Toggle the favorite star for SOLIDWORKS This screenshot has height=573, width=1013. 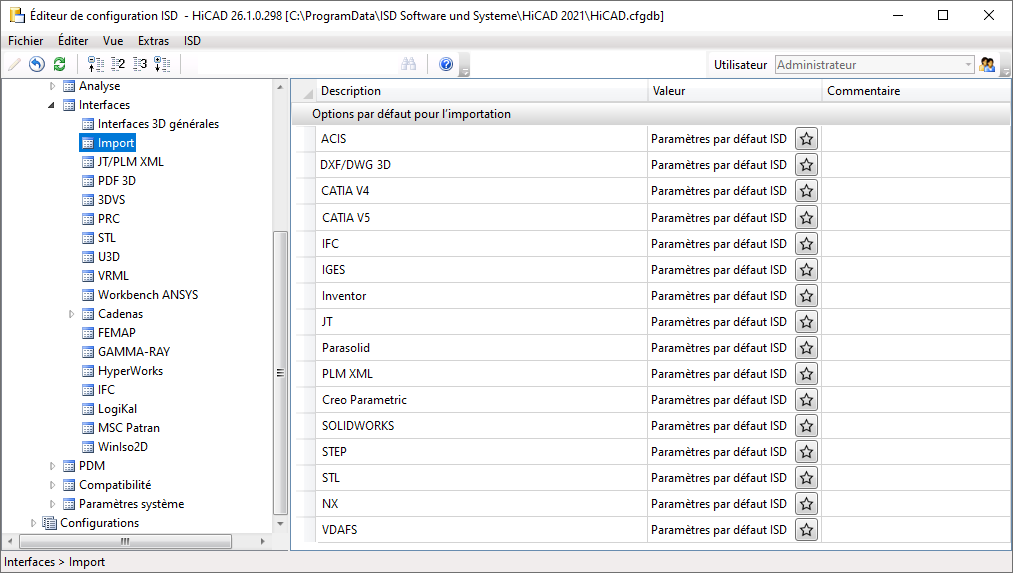[807, 426]
